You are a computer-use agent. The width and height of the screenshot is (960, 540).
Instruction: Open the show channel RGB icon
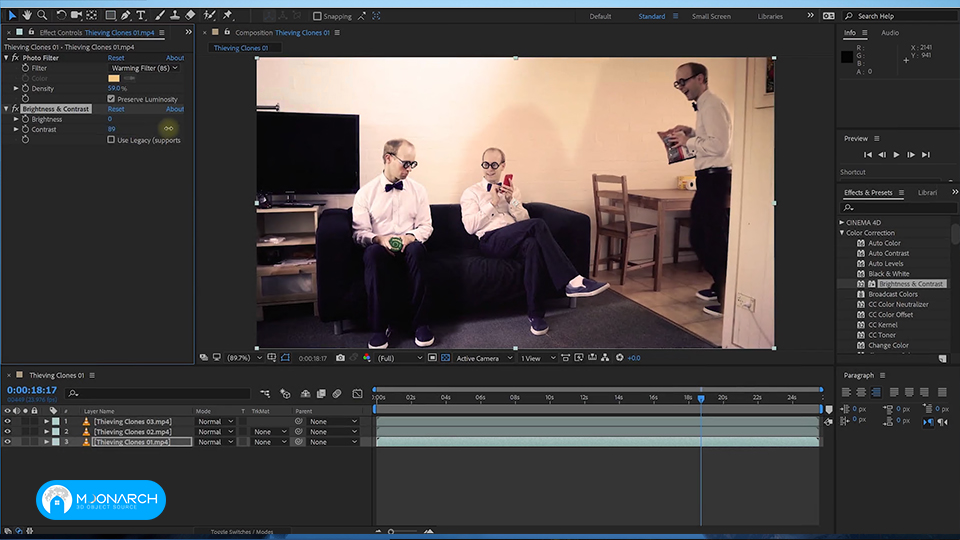click(x=367, y=358)
